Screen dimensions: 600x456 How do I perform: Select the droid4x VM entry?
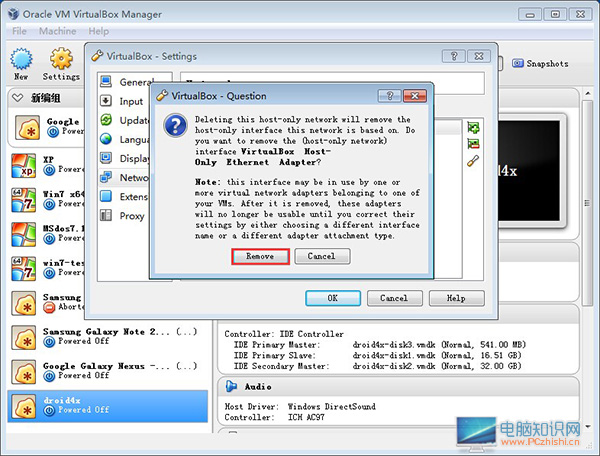[108, 406]
